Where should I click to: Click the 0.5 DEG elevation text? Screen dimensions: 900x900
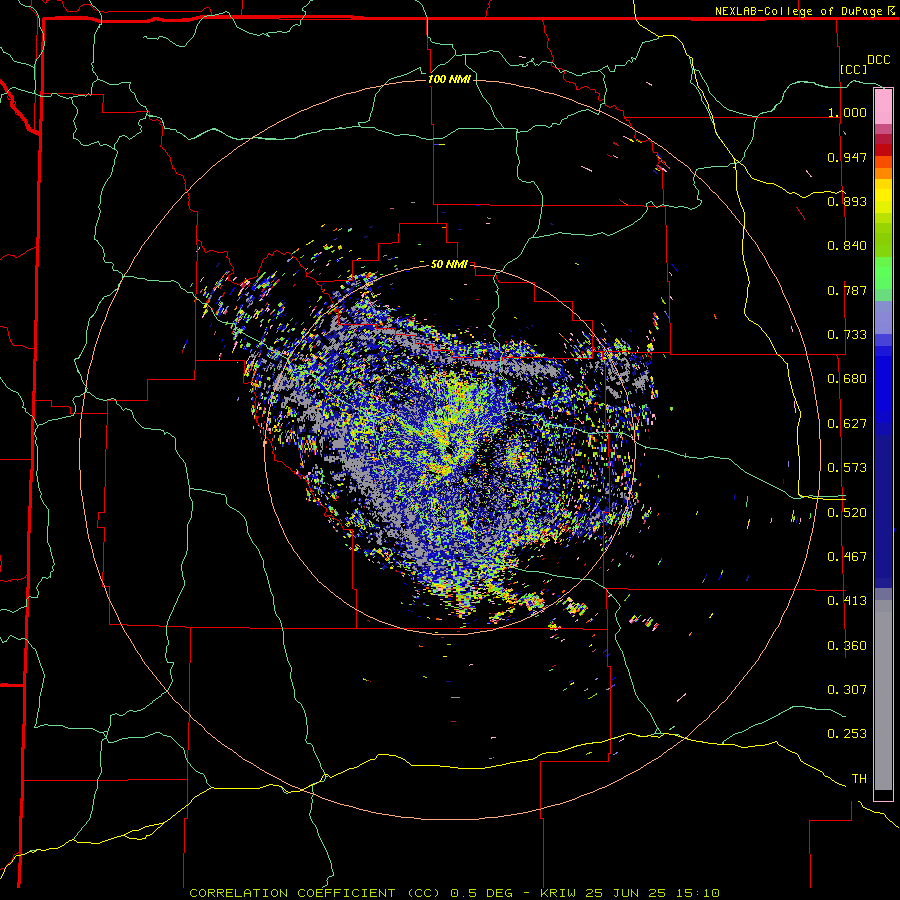pos(481,893)
